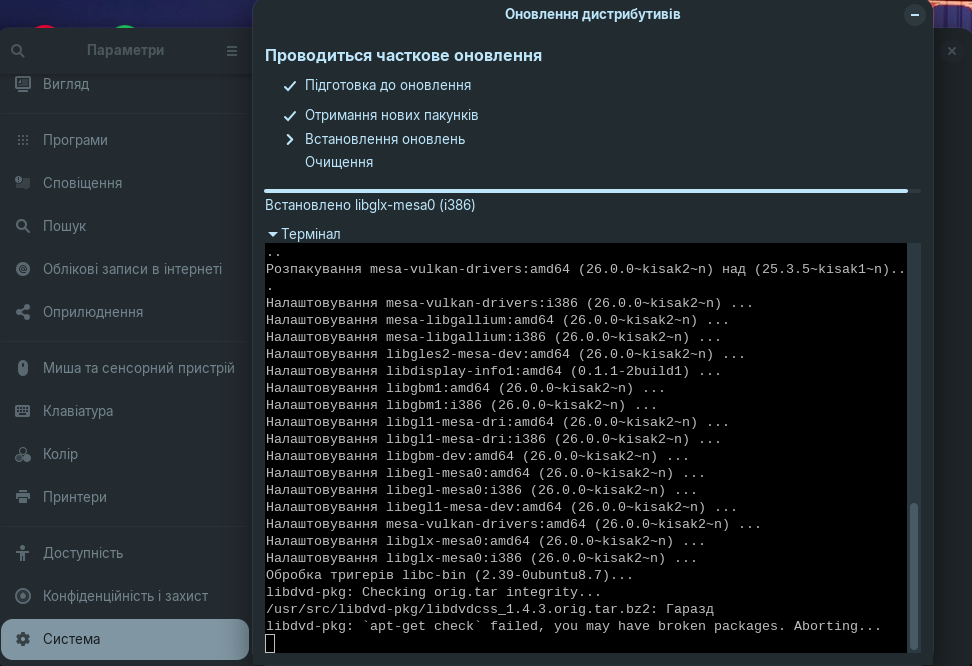The width and height of the screenshot is (972, 666).
Task: Click the Сповіщення bell icon
Action: [23, 183]
